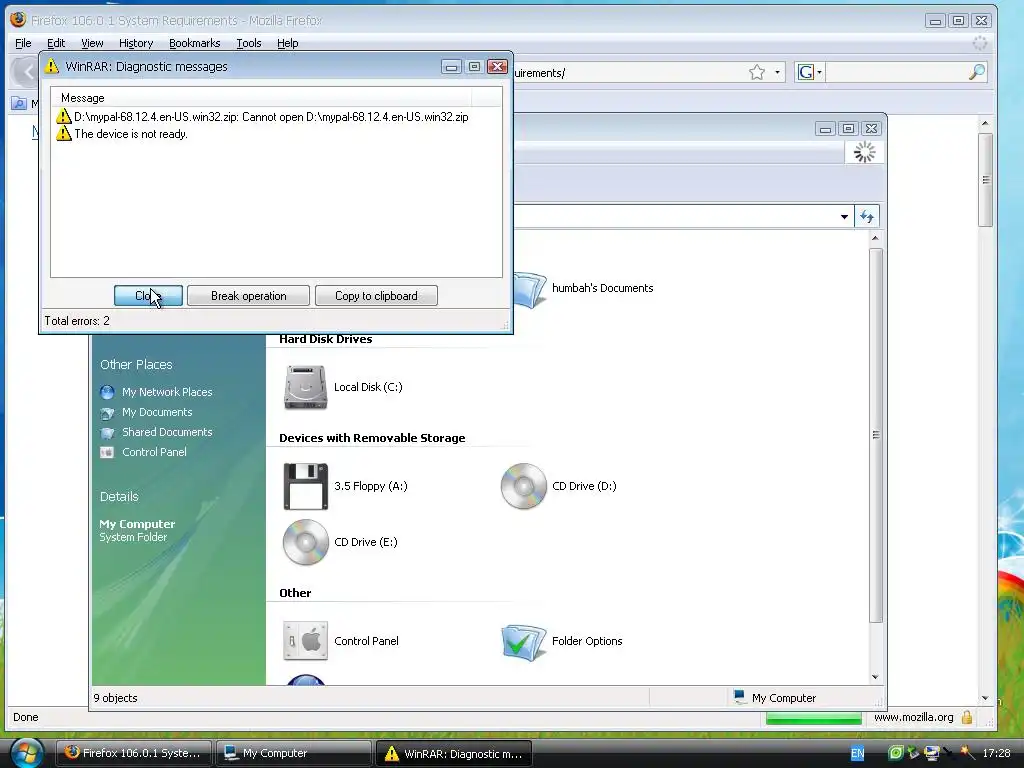Click the sidebar Control Panel link
The width and height of the screenshot is (1024, 768).
tap(154, 452)
